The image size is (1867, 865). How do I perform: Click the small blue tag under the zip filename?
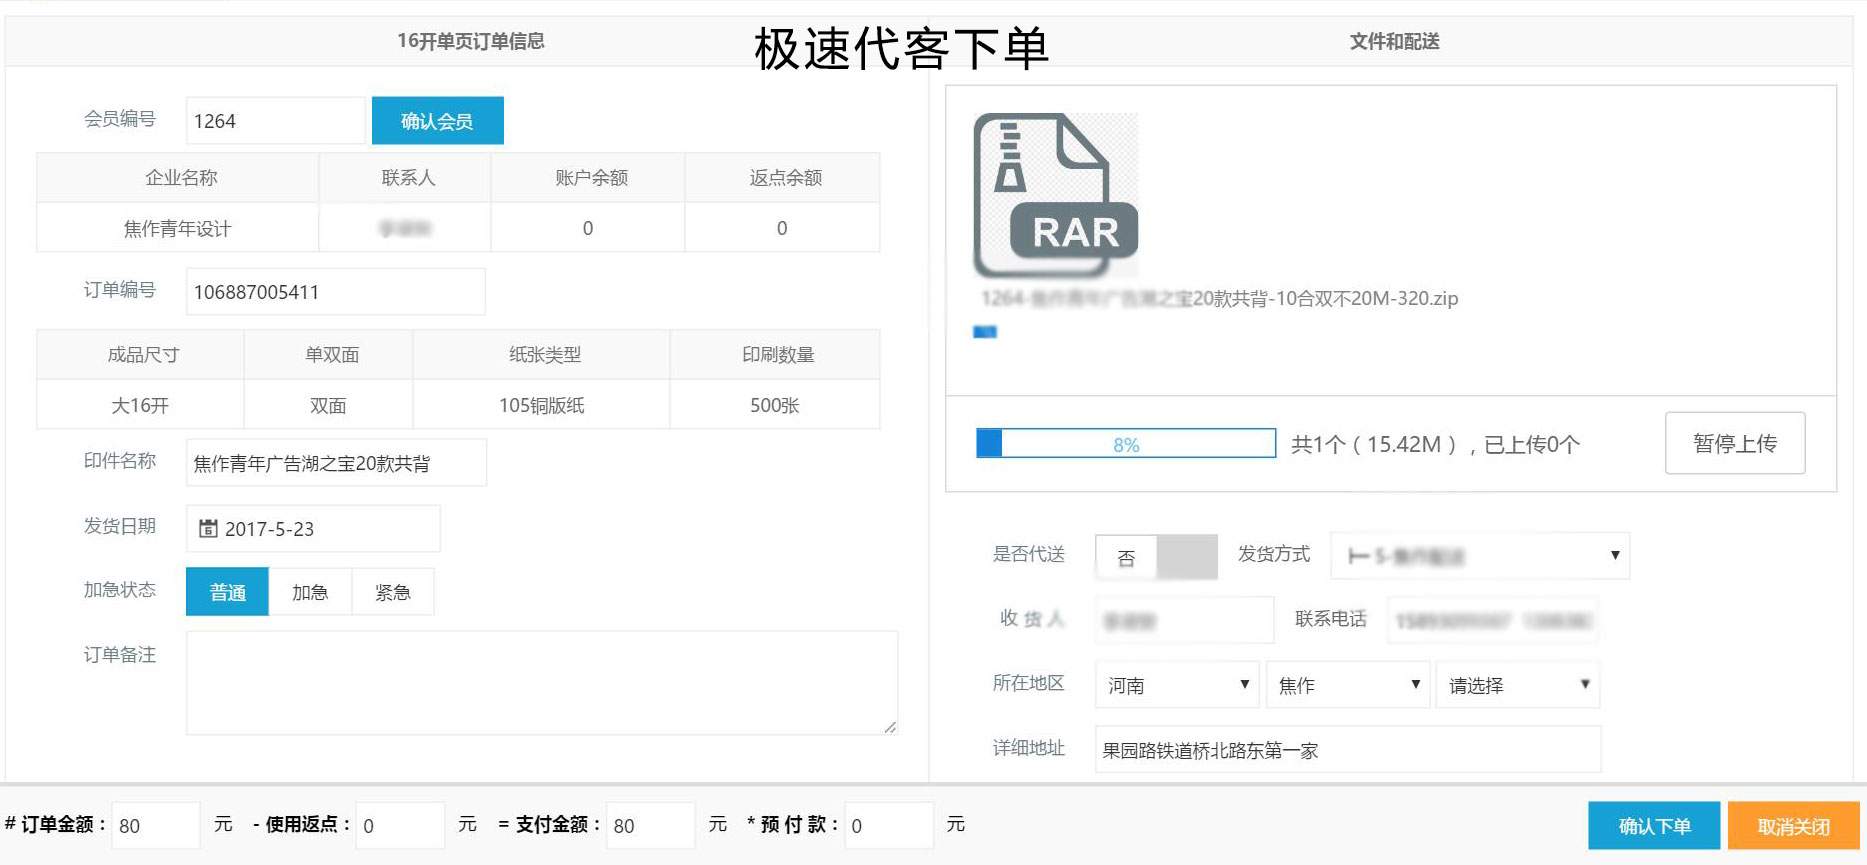[x=985, y=332]
